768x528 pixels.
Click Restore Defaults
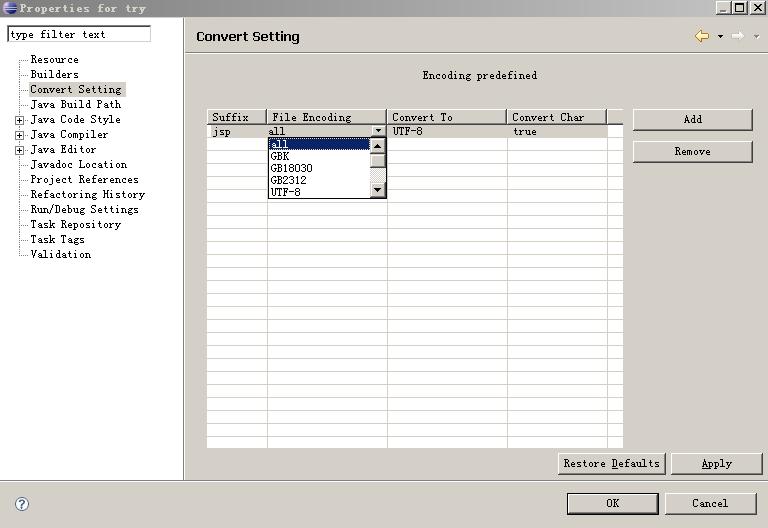point(611,463)
